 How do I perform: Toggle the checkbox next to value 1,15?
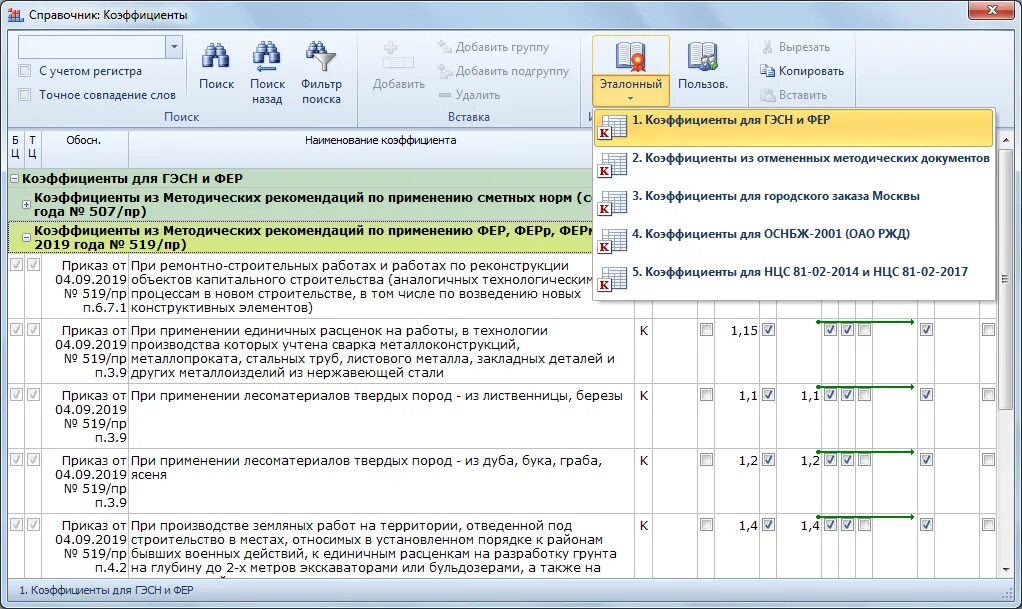point(768,330)
